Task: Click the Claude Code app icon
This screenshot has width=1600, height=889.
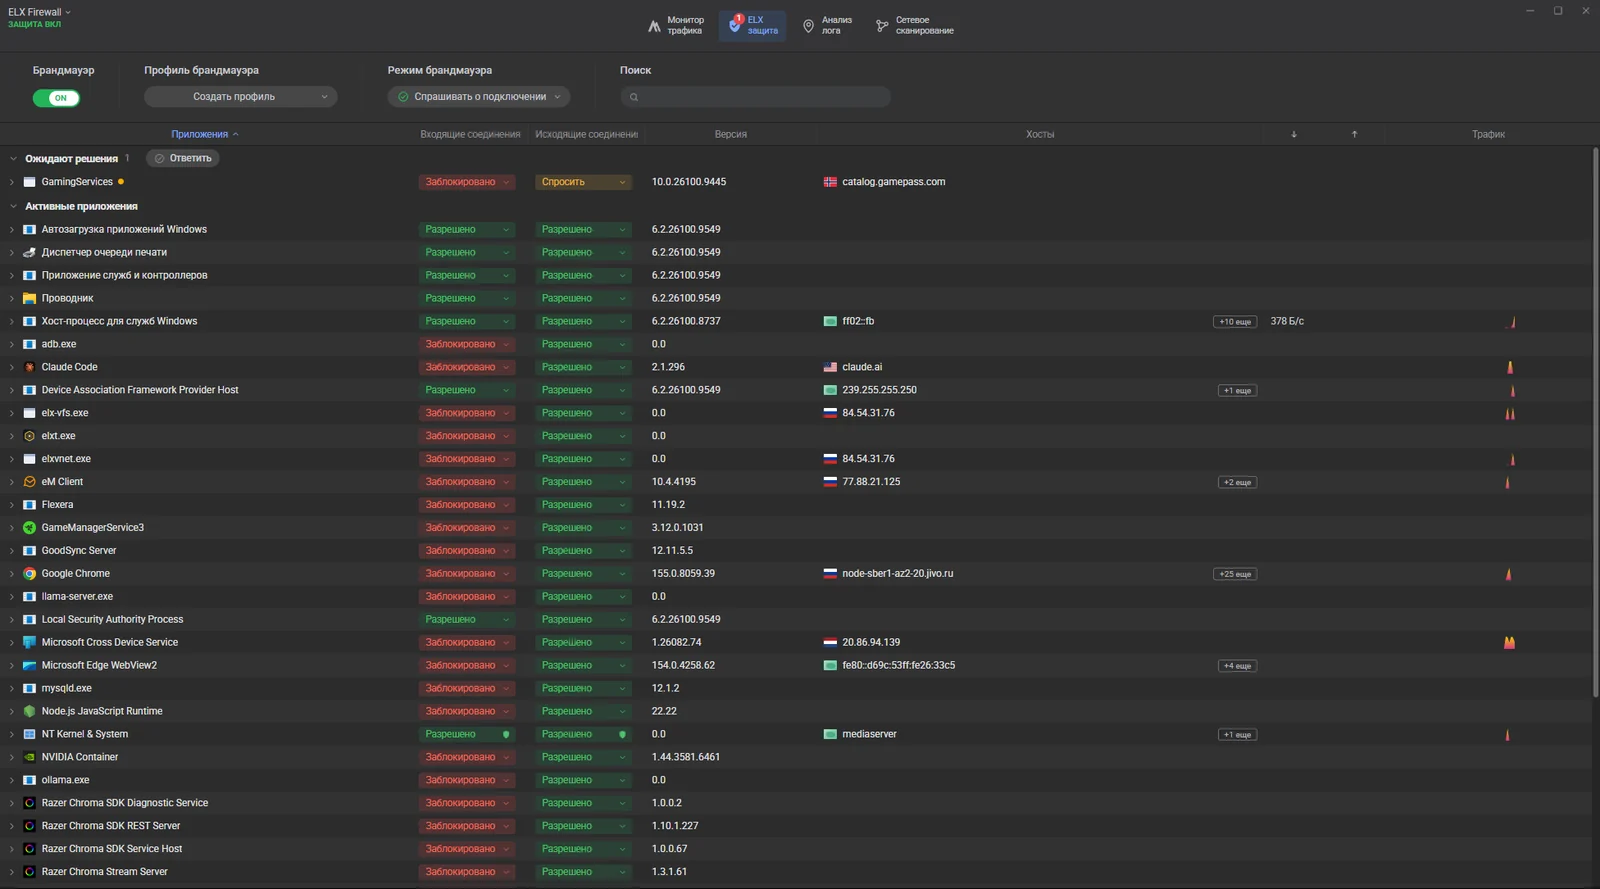Action: pos(29,367)
